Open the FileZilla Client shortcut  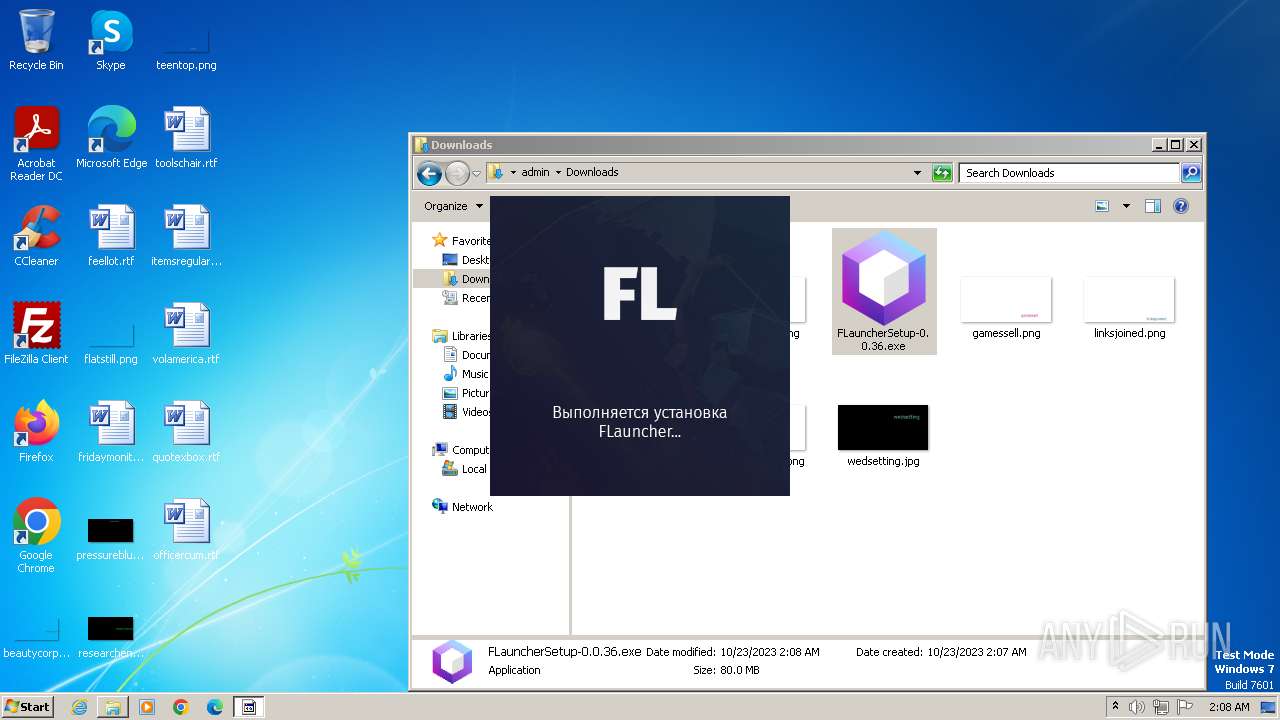pos(36,334)
